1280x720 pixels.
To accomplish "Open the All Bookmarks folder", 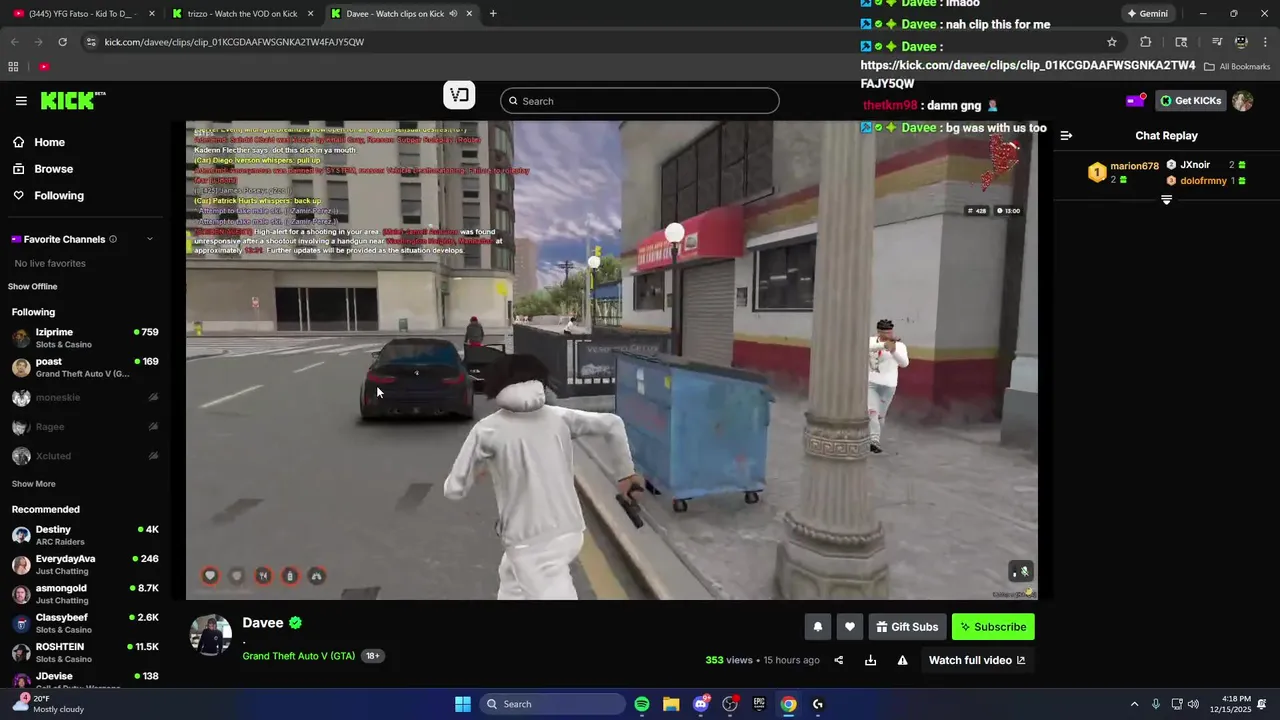I will (1237, 67).
